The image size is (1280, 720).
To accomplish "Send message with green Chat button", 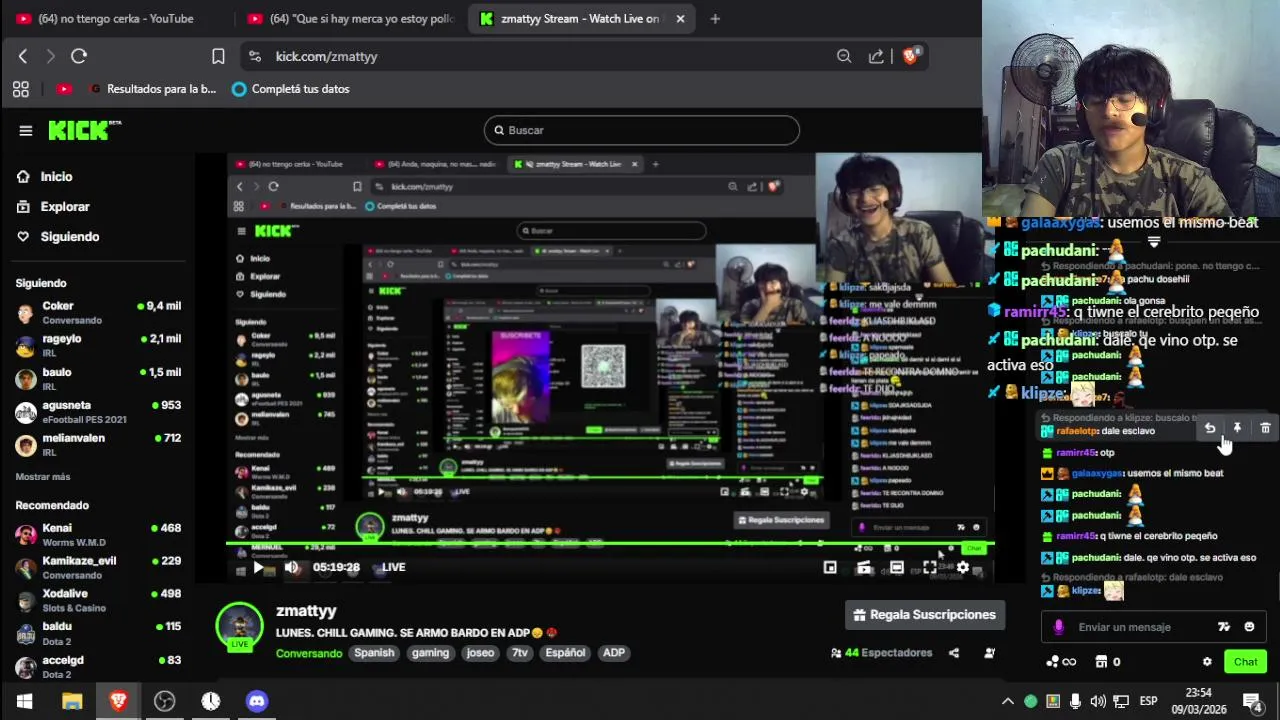I will 1245,662.
